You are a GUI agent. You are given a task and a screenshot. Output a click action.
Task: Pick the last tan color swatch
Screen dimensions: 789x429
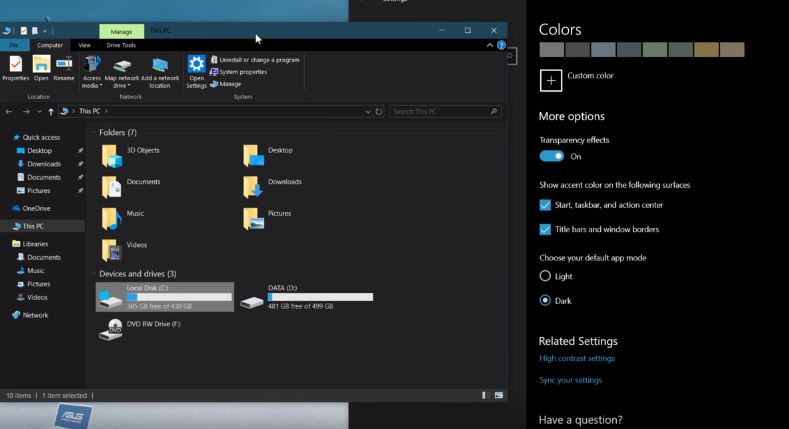click(x=732, y=50)
